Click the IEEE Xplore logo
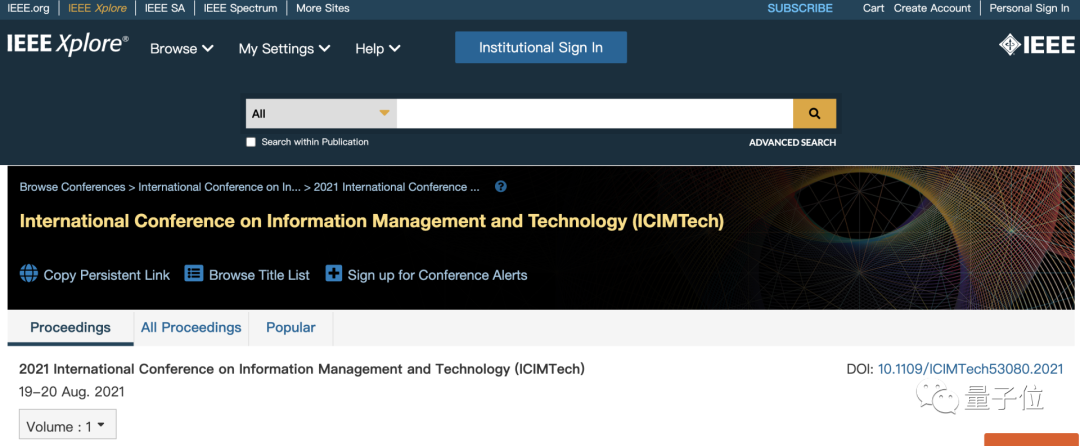Screen dimensions: 1080x446 [x=68, y=45]
